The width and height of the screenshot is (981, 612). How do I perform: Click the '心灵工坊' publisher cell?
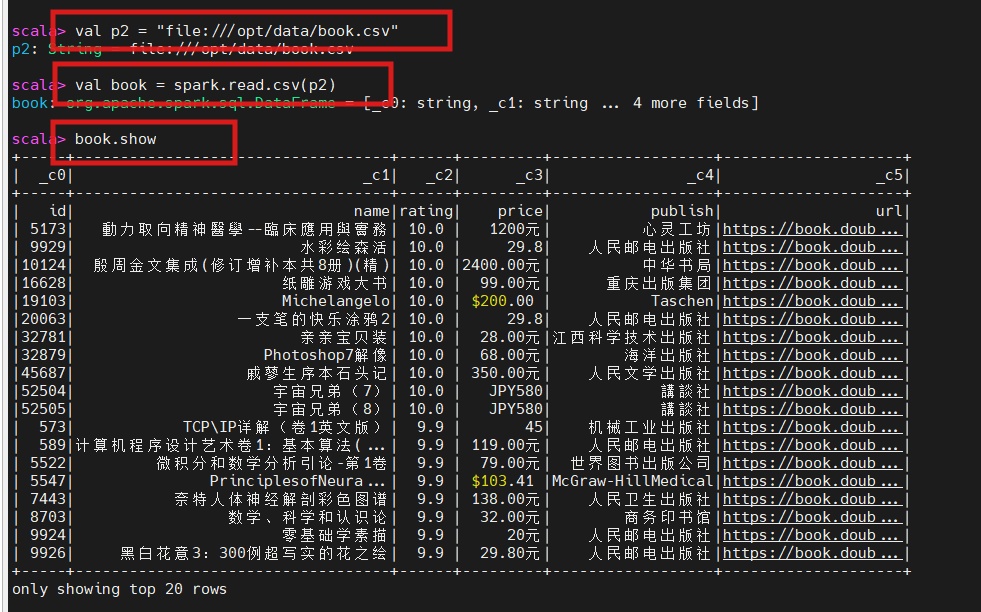point(677,230)
